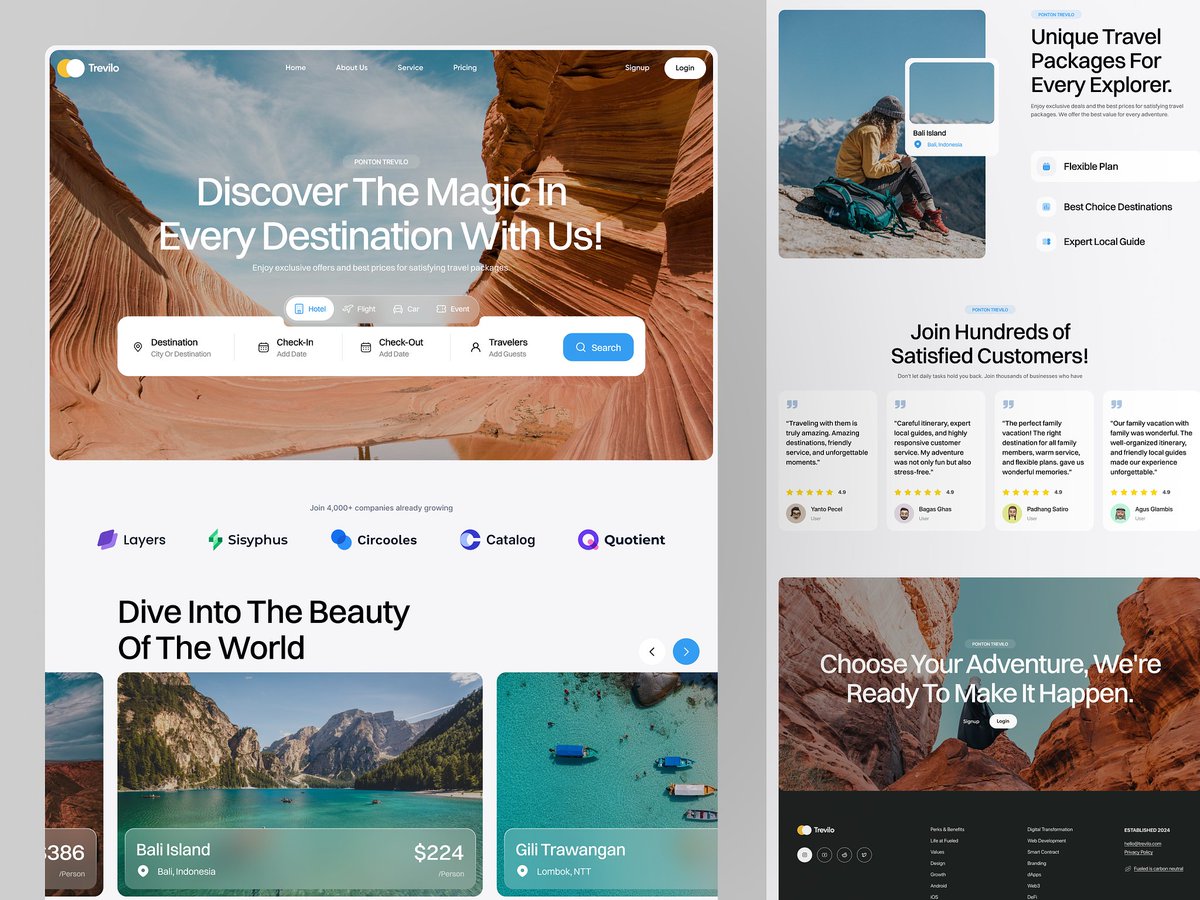Viewport: 1200px width, 900px height.
Task: Switch to the Car search tab
Action: coord(406,309)
